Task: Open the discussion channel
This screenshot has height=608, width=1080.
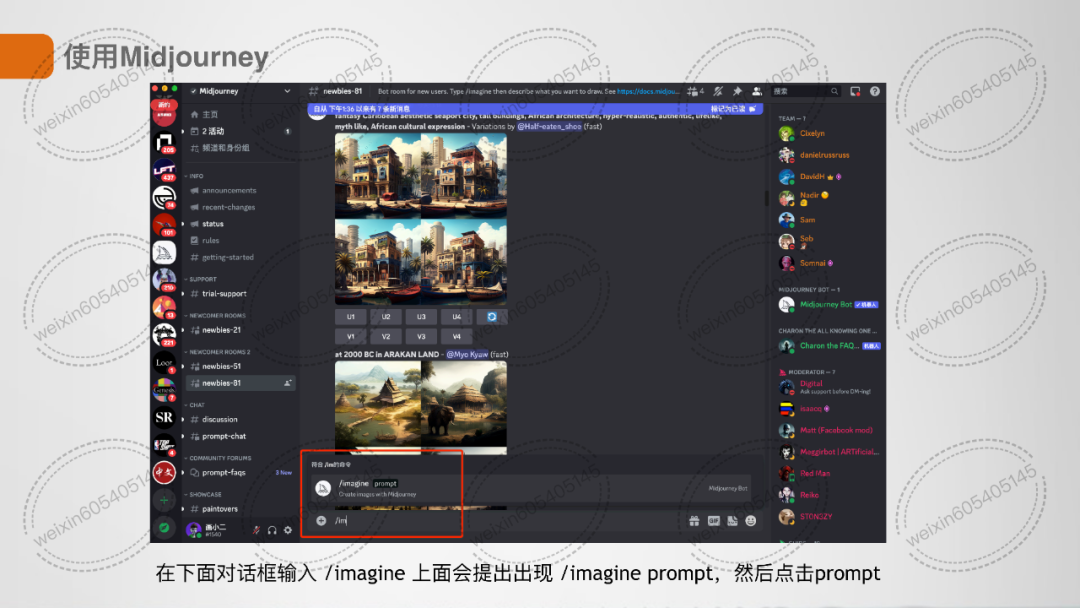Action: click(x=220, y=419)
